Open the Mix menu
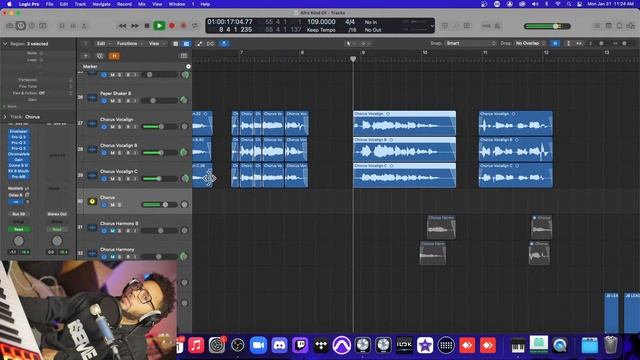The height and width of the screenshot is (360, 640). click(x=142, y=4)
